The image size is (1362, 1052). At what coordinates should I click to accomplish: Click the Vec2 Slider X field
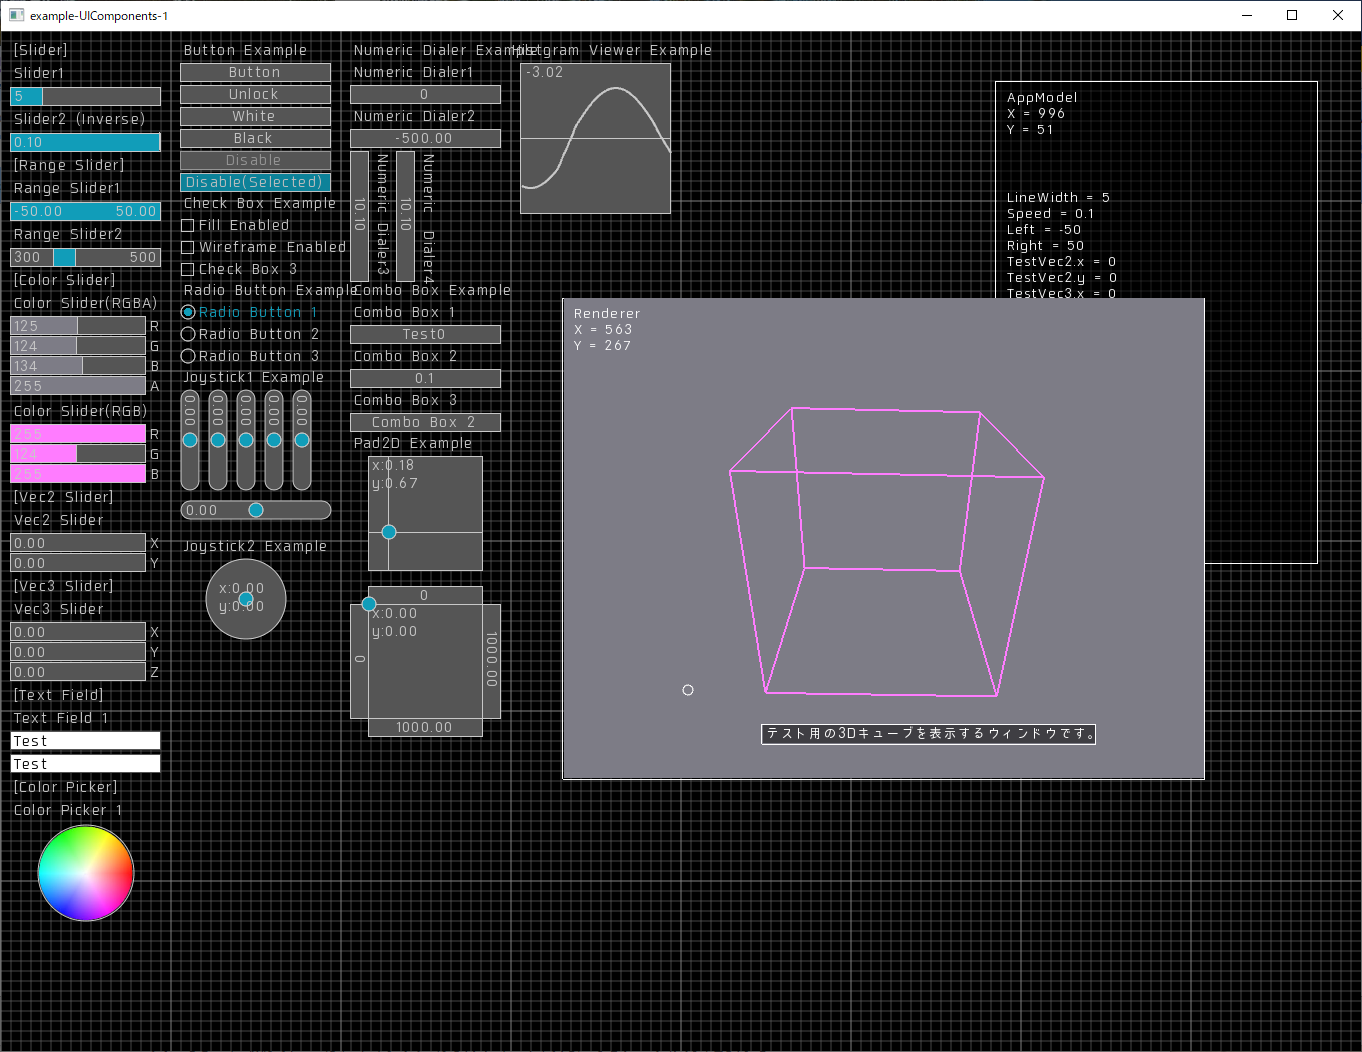coord(78,543)
